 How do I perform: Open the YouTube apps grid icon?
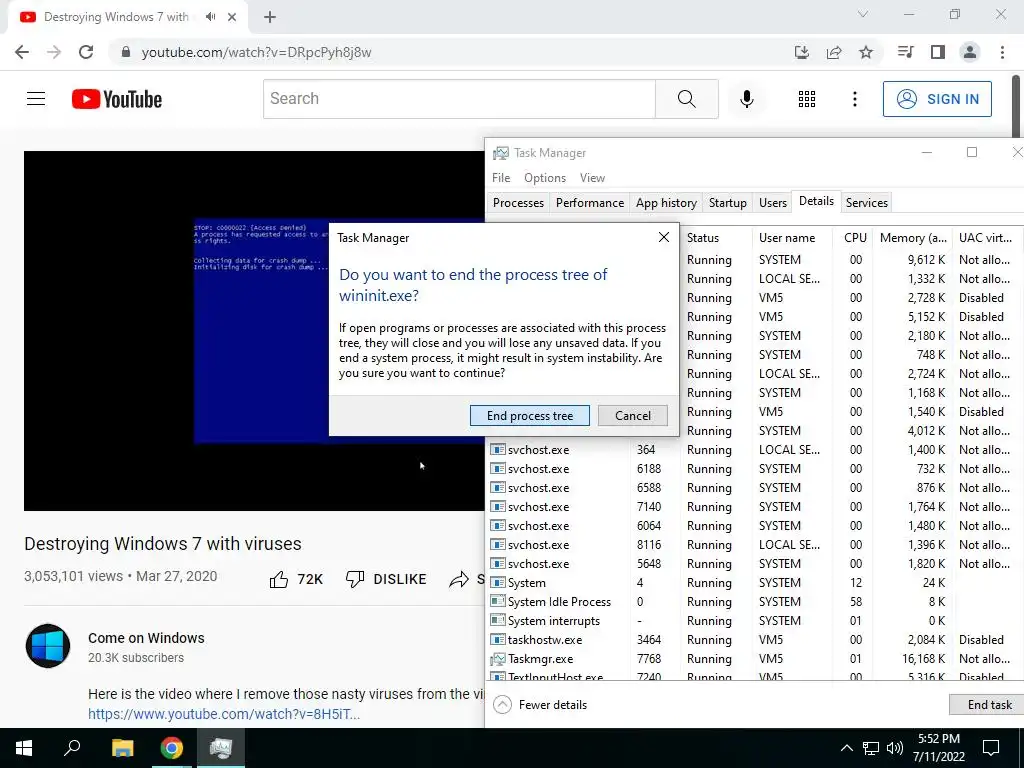pos(807,99)
